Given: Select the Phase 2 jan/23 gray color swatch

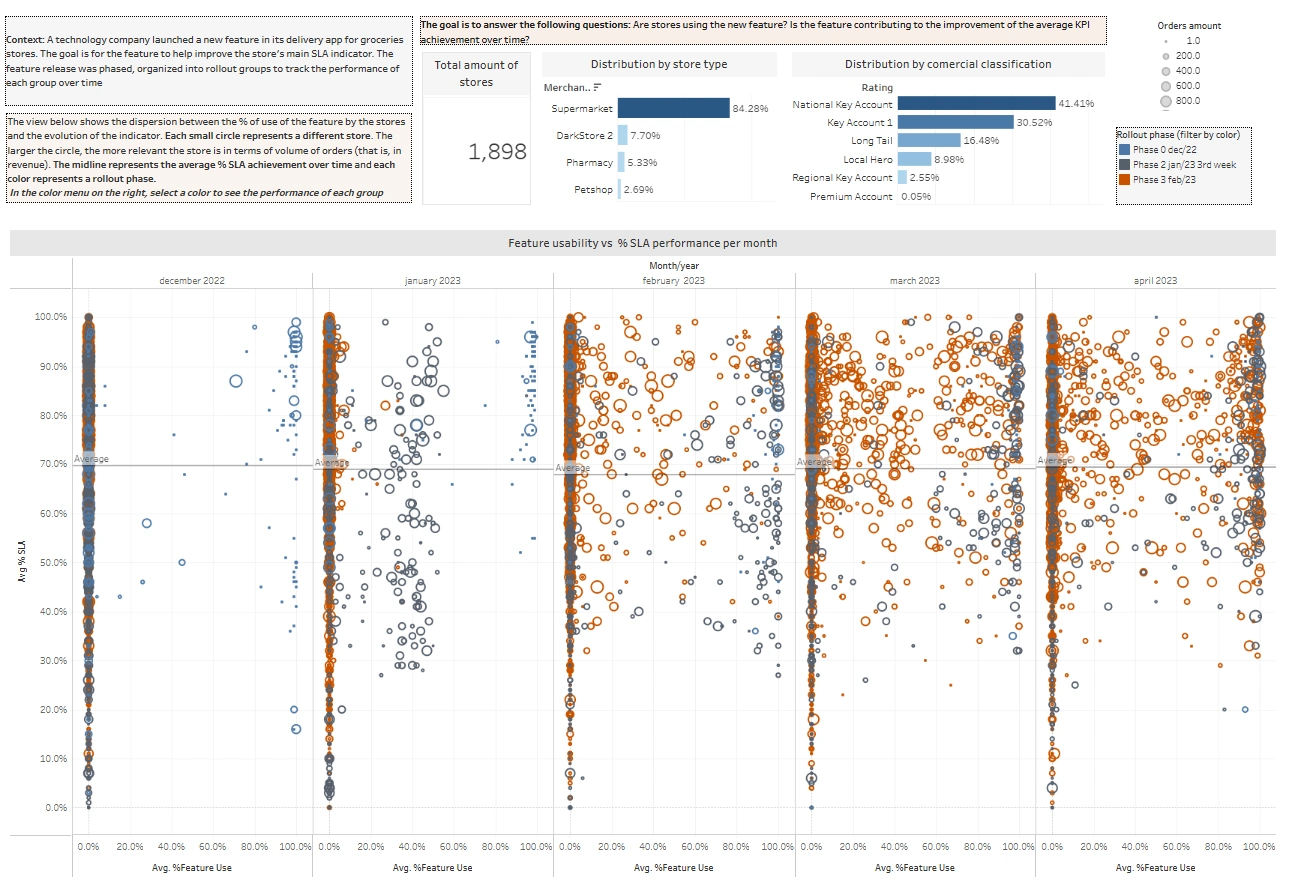Looking at the screenshot, I should (x=1124, y=164).
